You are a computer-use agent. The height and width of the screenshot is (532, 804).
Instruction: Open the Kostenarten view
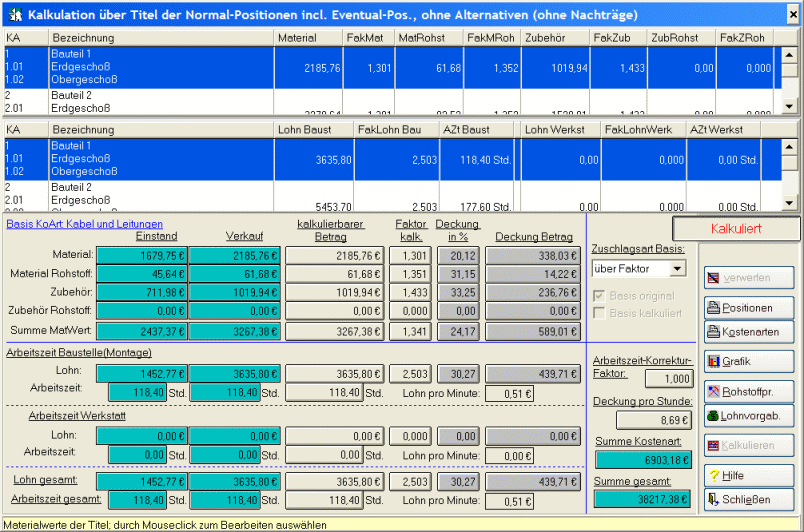[x=749, y=332]
